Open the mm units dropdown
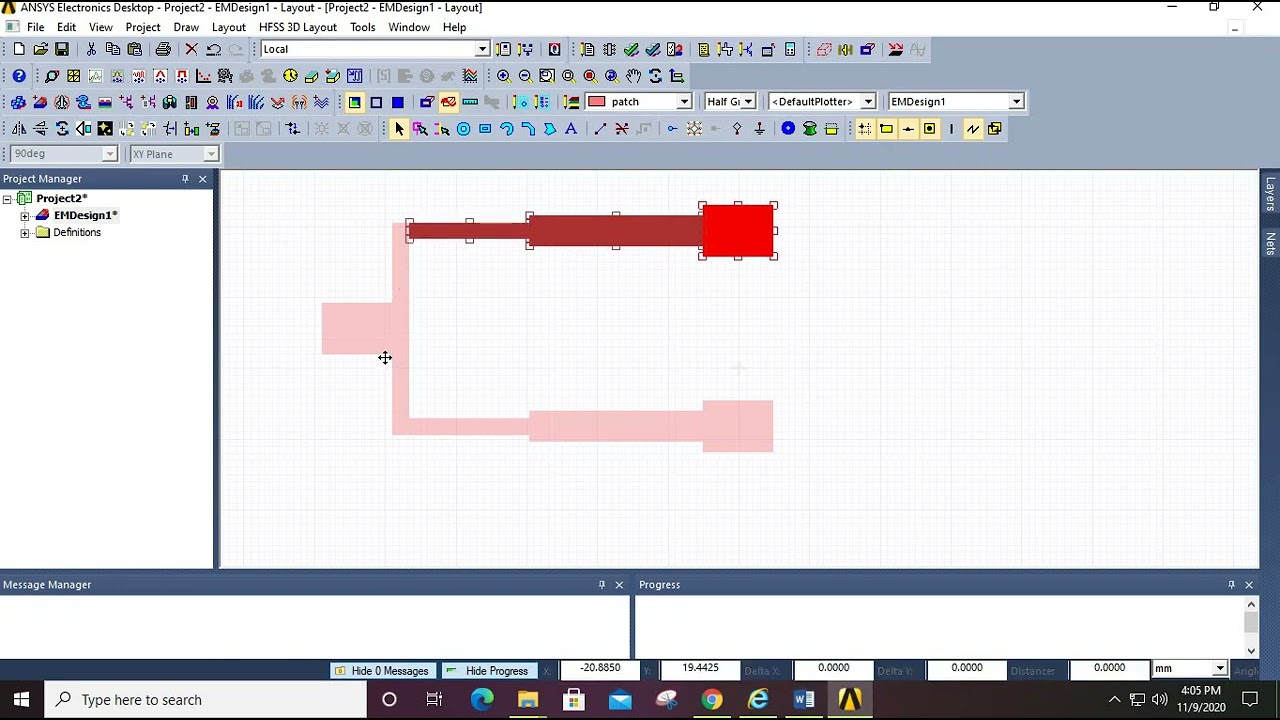The height and width of the screenshot is (720, 1280). click(x=1219, y=668)
